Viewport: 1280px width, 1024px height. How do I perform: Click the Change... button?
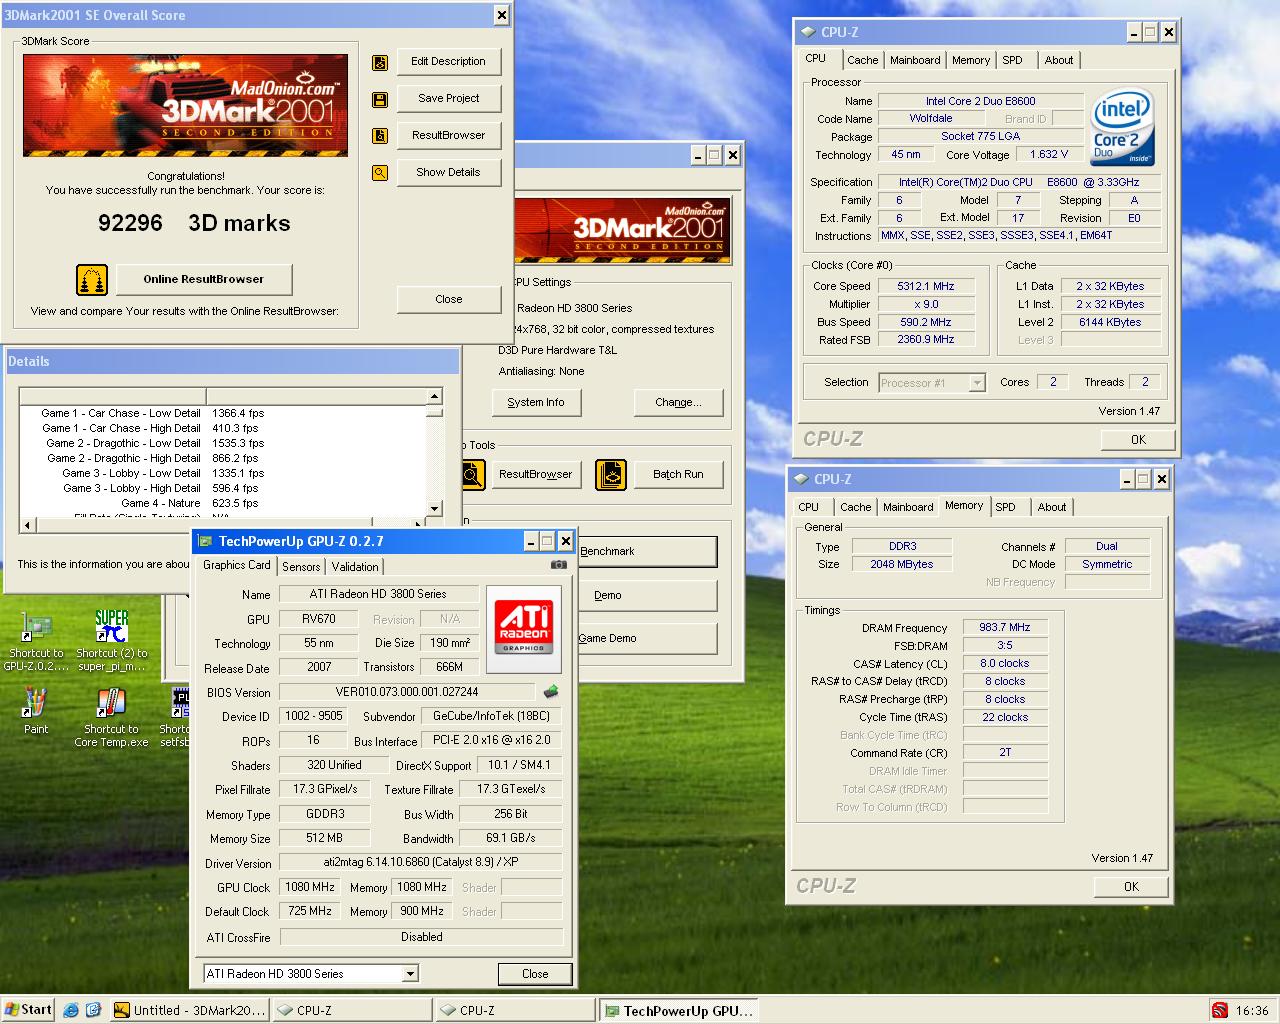[678, 402]
